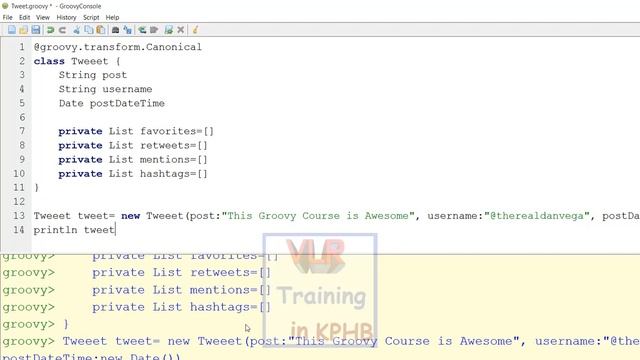Screen dimensions: 640x360
Task: Click 'println tweet' on line 14
Action: (x=74, y=230)
